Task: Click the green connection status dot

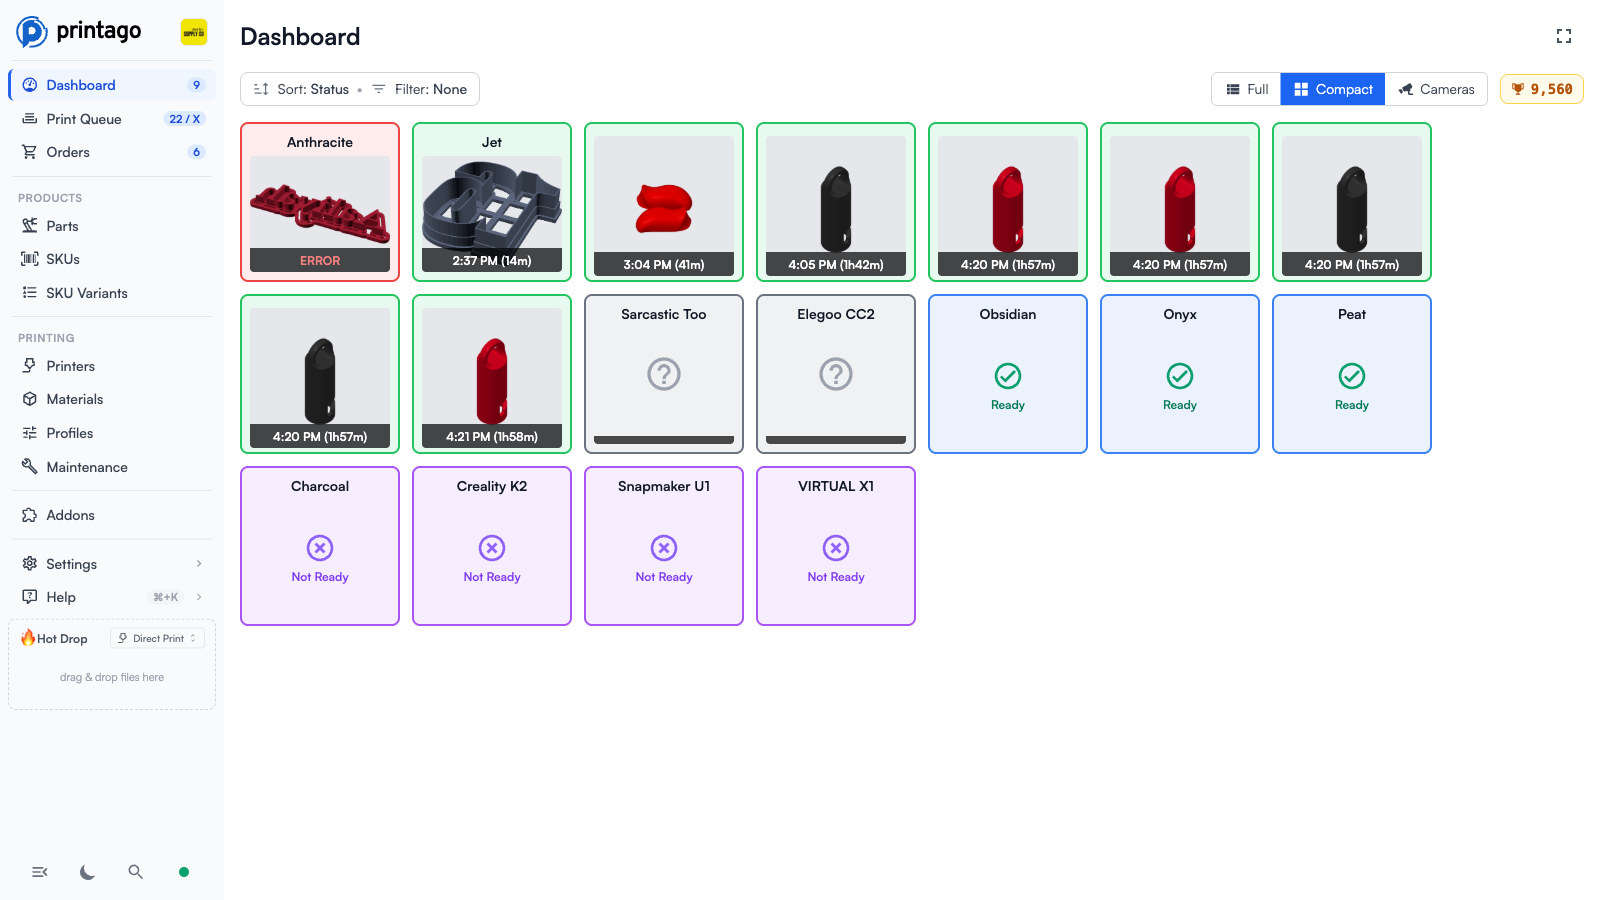Action: 184,872
